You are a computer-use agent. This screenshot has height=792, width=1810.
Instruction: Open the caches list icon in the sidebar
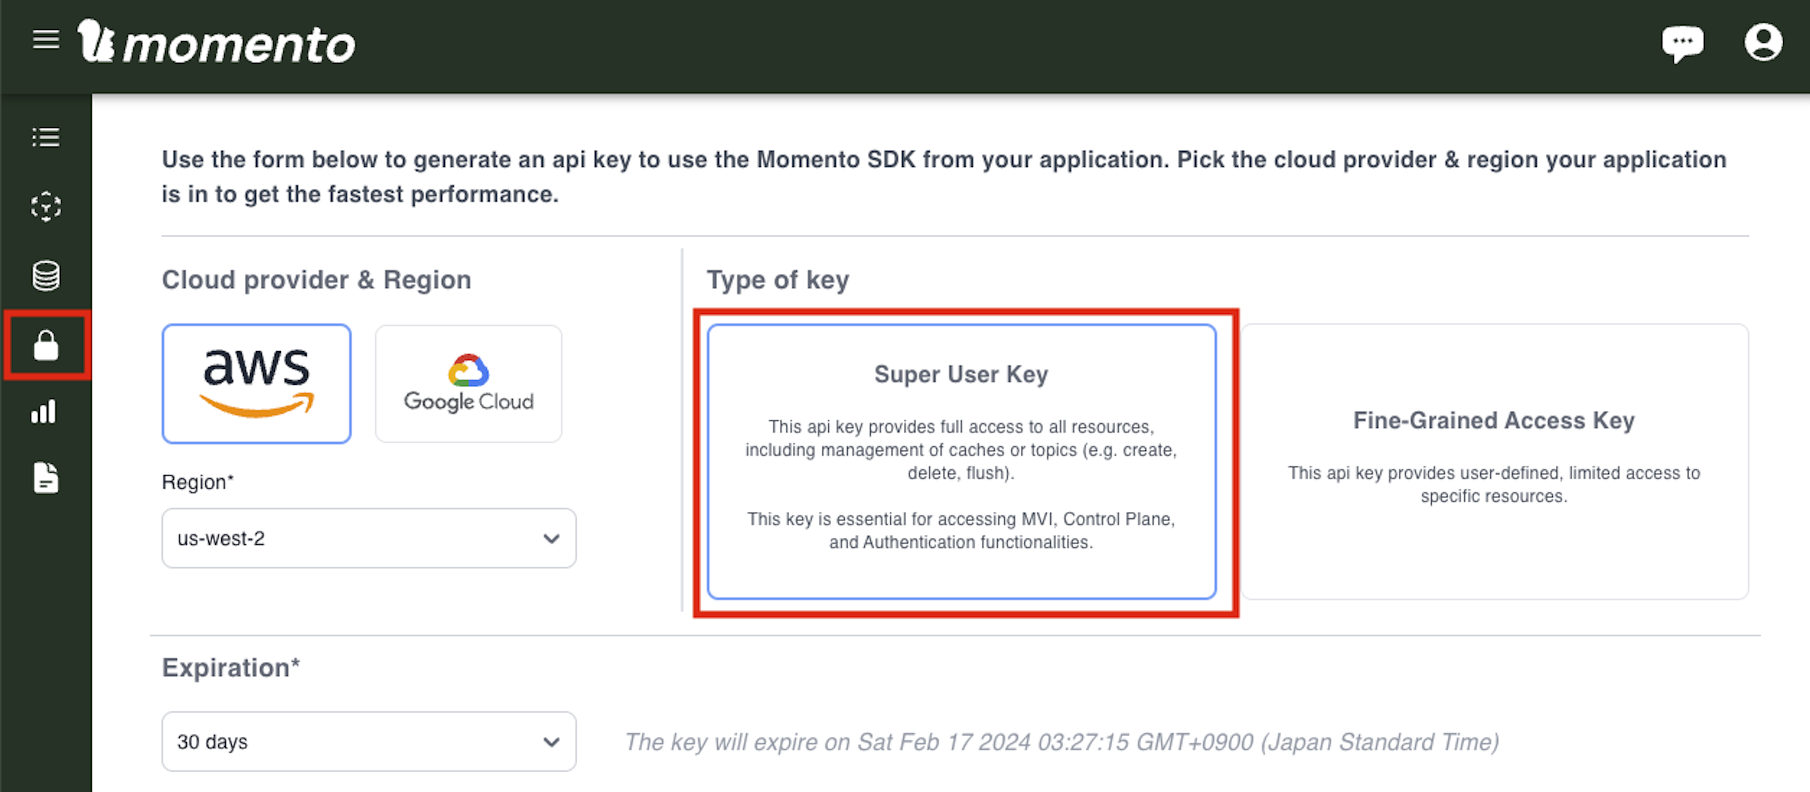(x=46, y=136)
